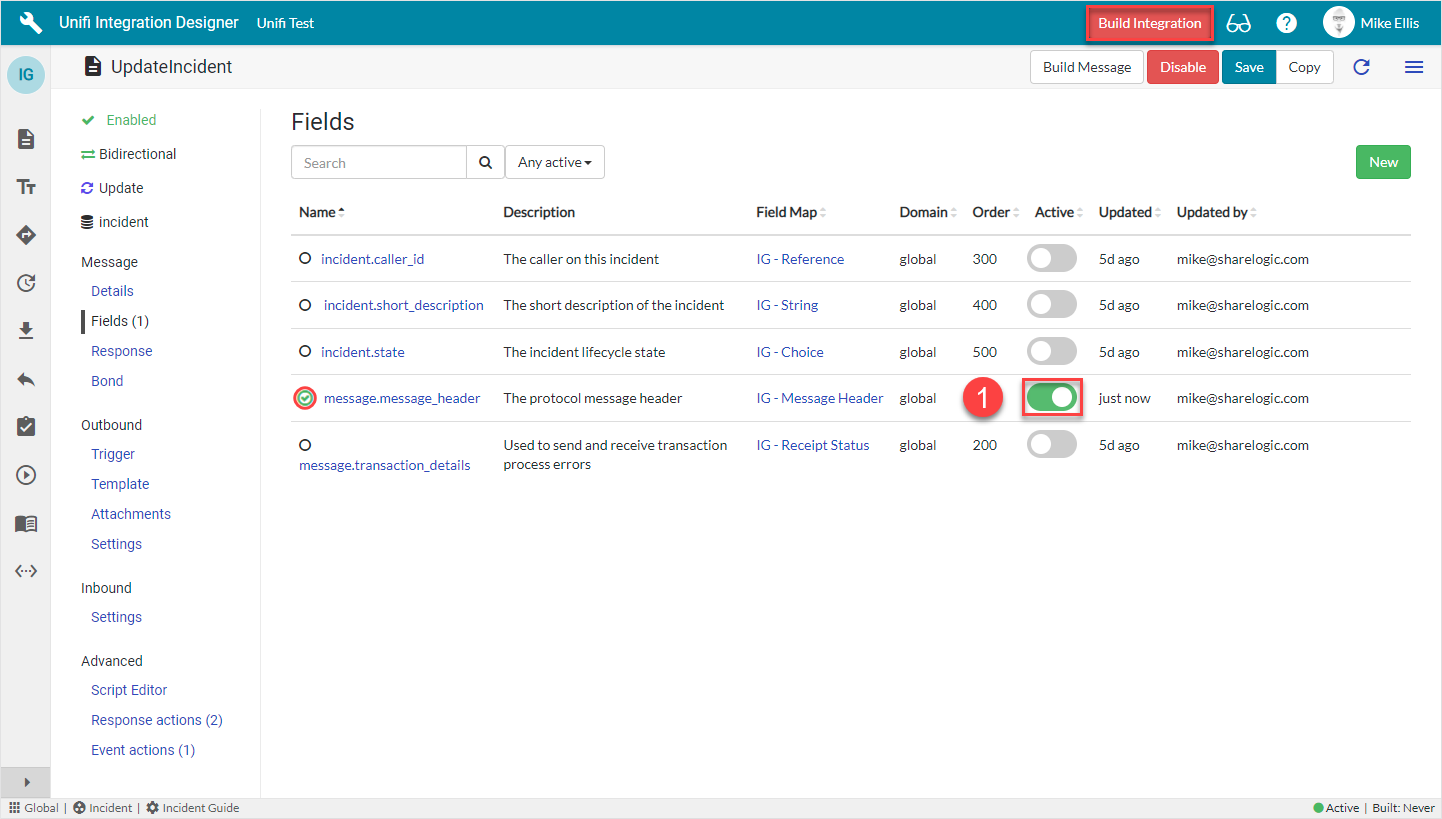Open the incident.short_description field link

[403, 305]
